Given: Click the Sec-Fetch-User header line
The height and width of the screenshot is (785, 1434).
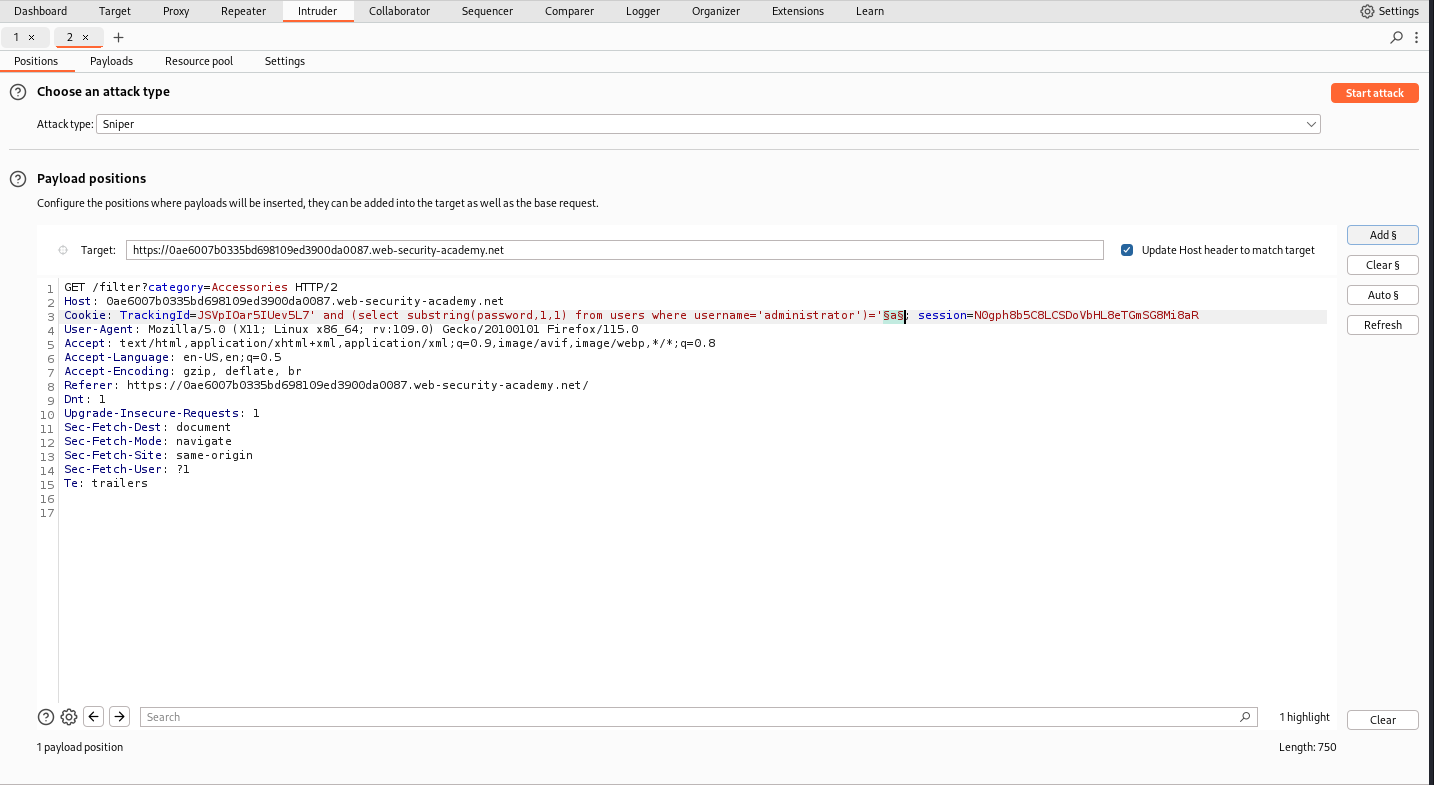Looking at the screenshot, I should [x=127, y=469].
